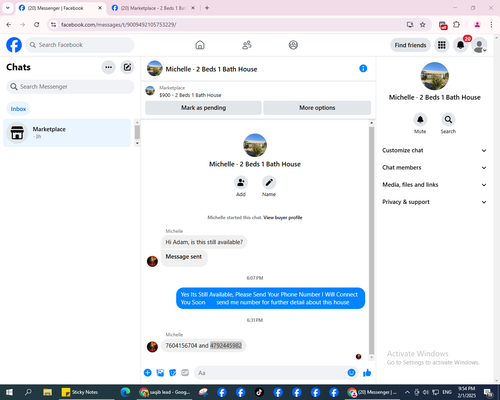
Task: Open Chats options three-dot button
Action: click(109, 67)
